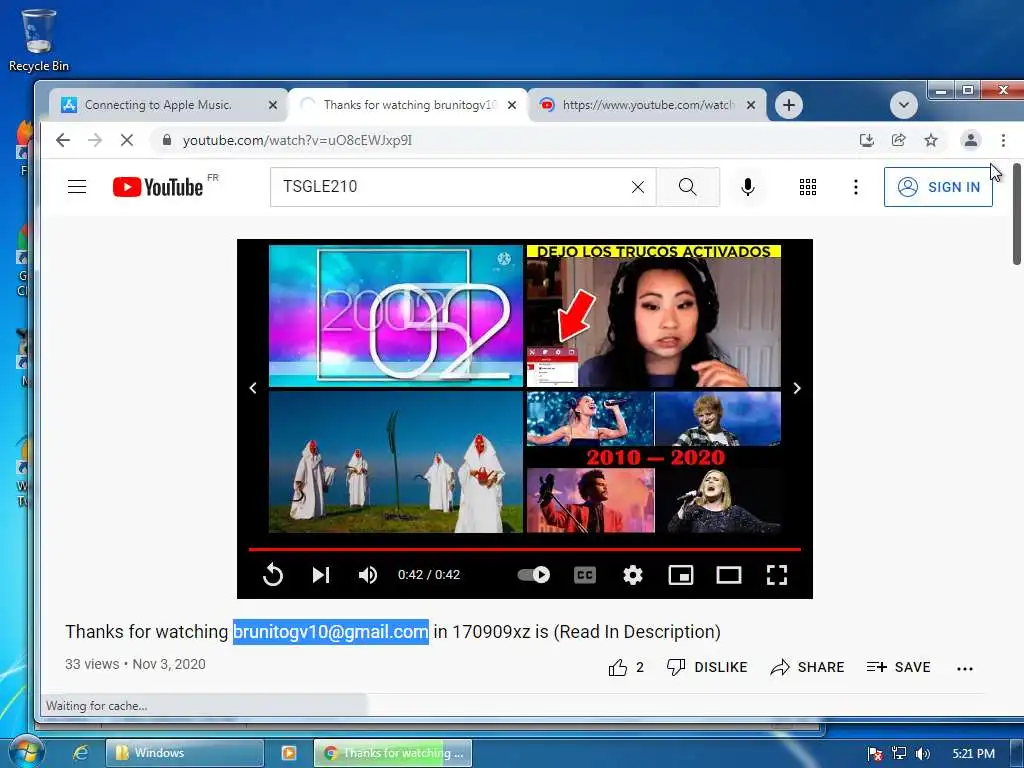Click the DISLIKE button
1024x768 pixels.
[x=707, y=667]
